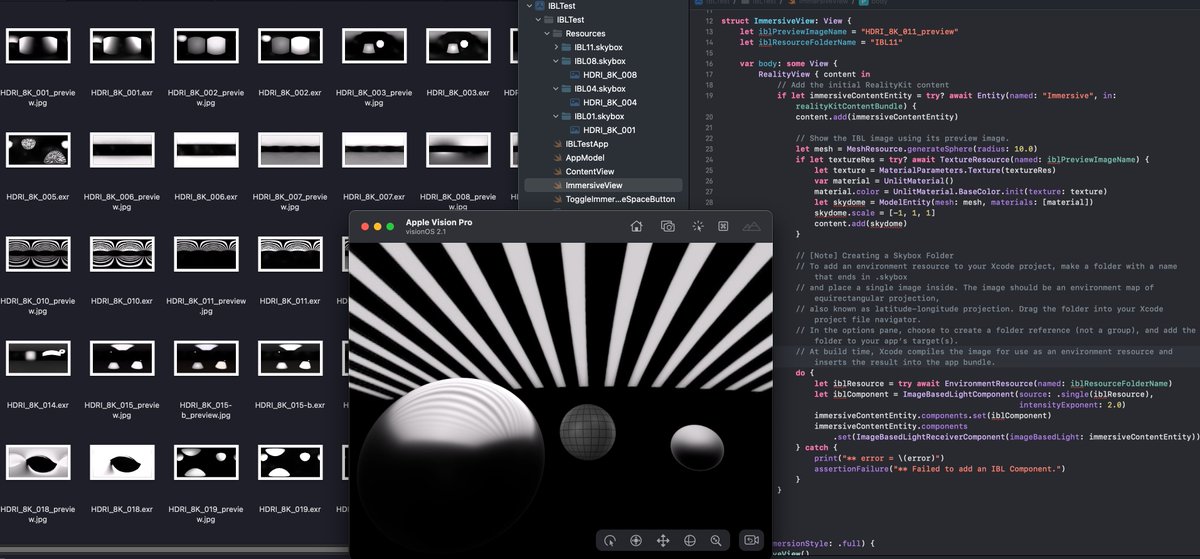Screen dimensions: 1200x559
Task: Select HDRI_8K_015-b.exr thumbnail in Finder
Action: 290,358
